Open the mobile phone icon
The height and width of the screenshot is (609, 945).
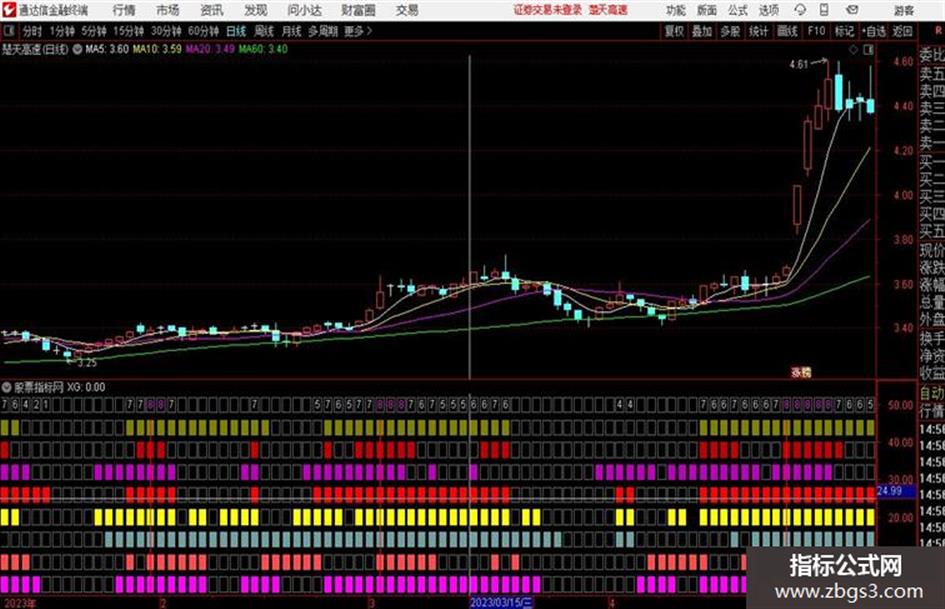click(x=824, y=10)
